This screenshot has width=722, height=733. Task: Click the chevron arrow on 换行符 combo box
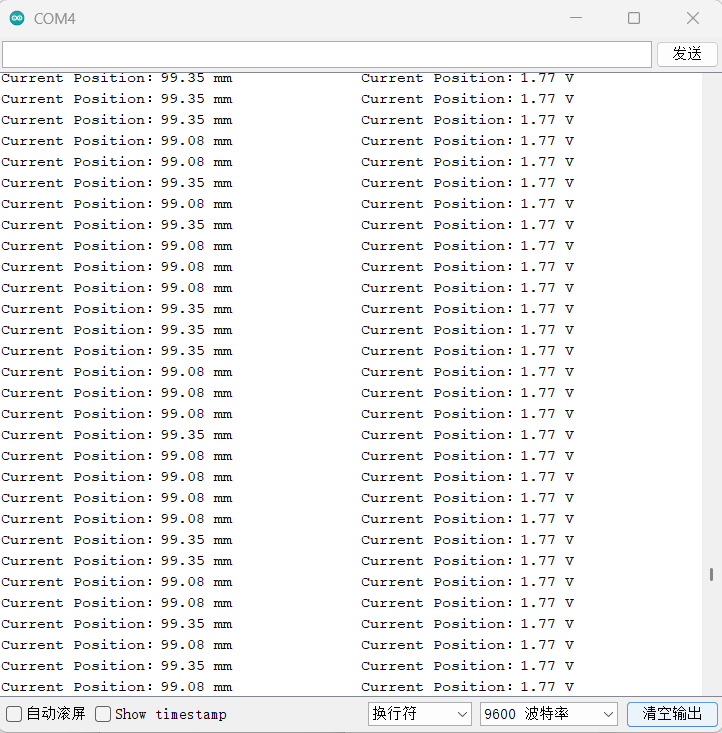tap(461, 714)
